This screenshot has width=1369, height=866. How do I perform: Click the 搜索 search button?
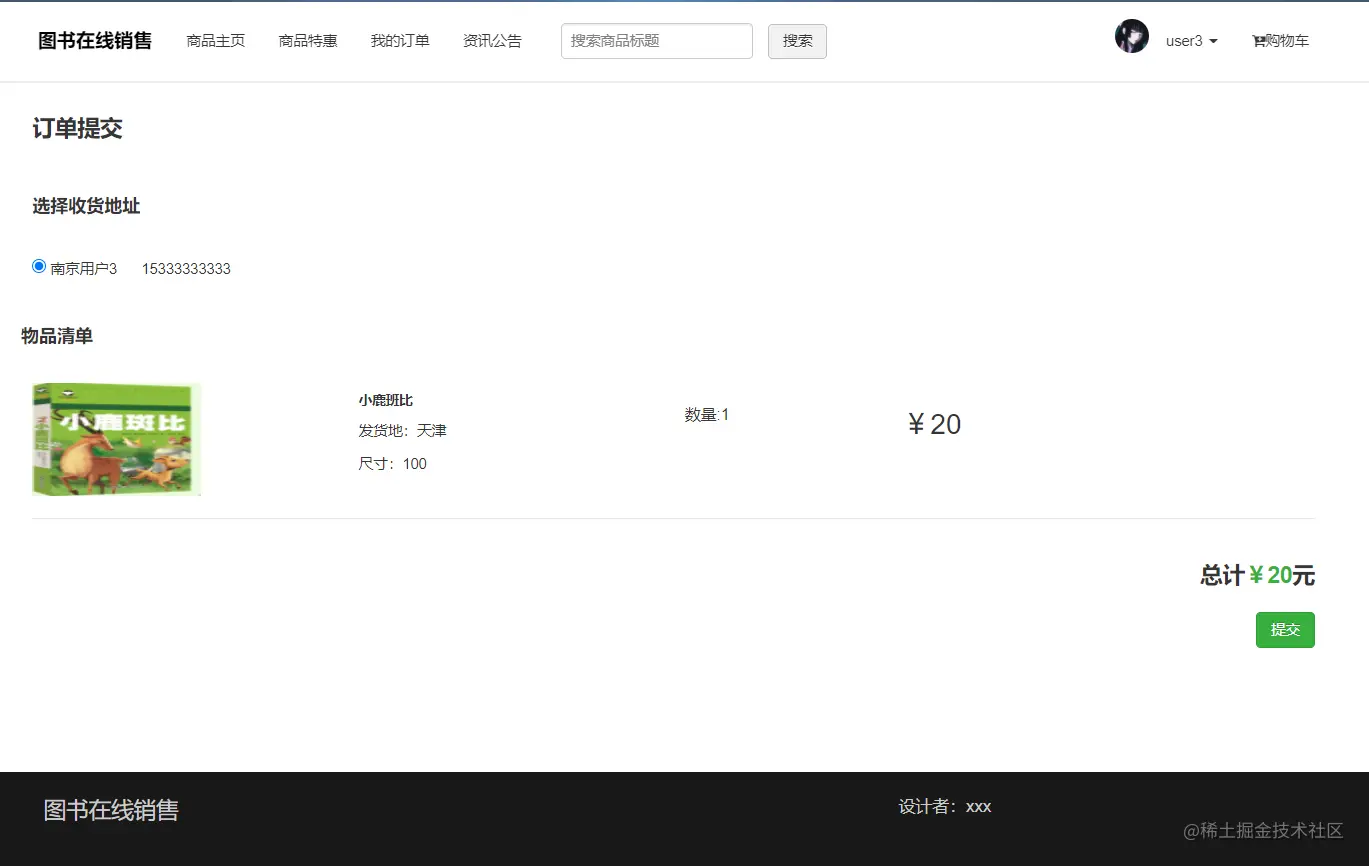796,41
